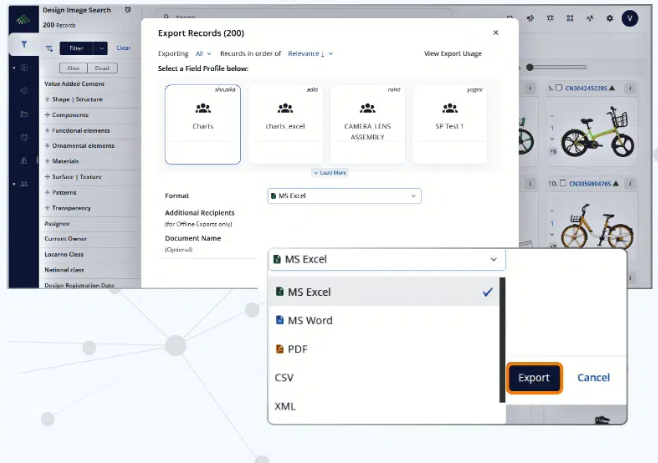The height and width of the screenshot is (463, 658).
Task: Open the Relevance sort order dropdown
Action: pyautogui.click(x=310, y=53)
